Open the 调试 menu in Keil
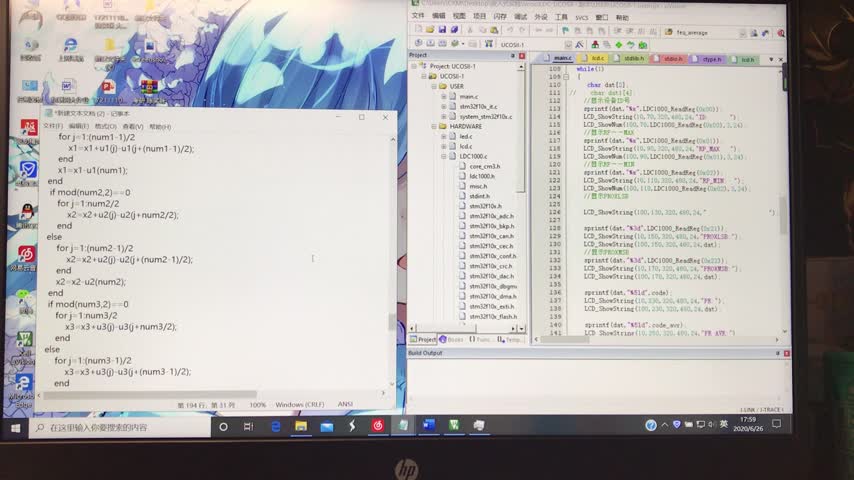The height and width of the screenshot is (480, 854). [x=519, y=17]
